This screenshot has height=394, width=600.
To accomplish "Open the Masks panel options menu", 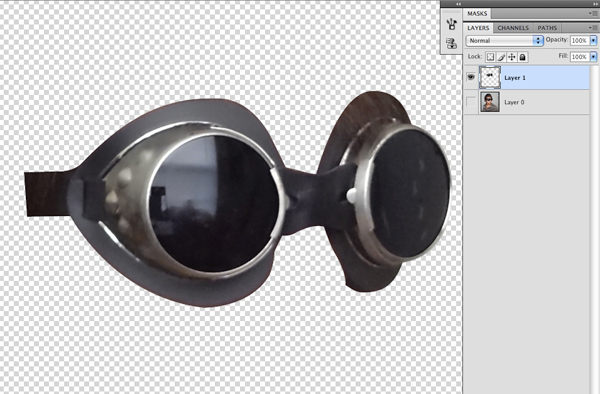I will 593,13.
